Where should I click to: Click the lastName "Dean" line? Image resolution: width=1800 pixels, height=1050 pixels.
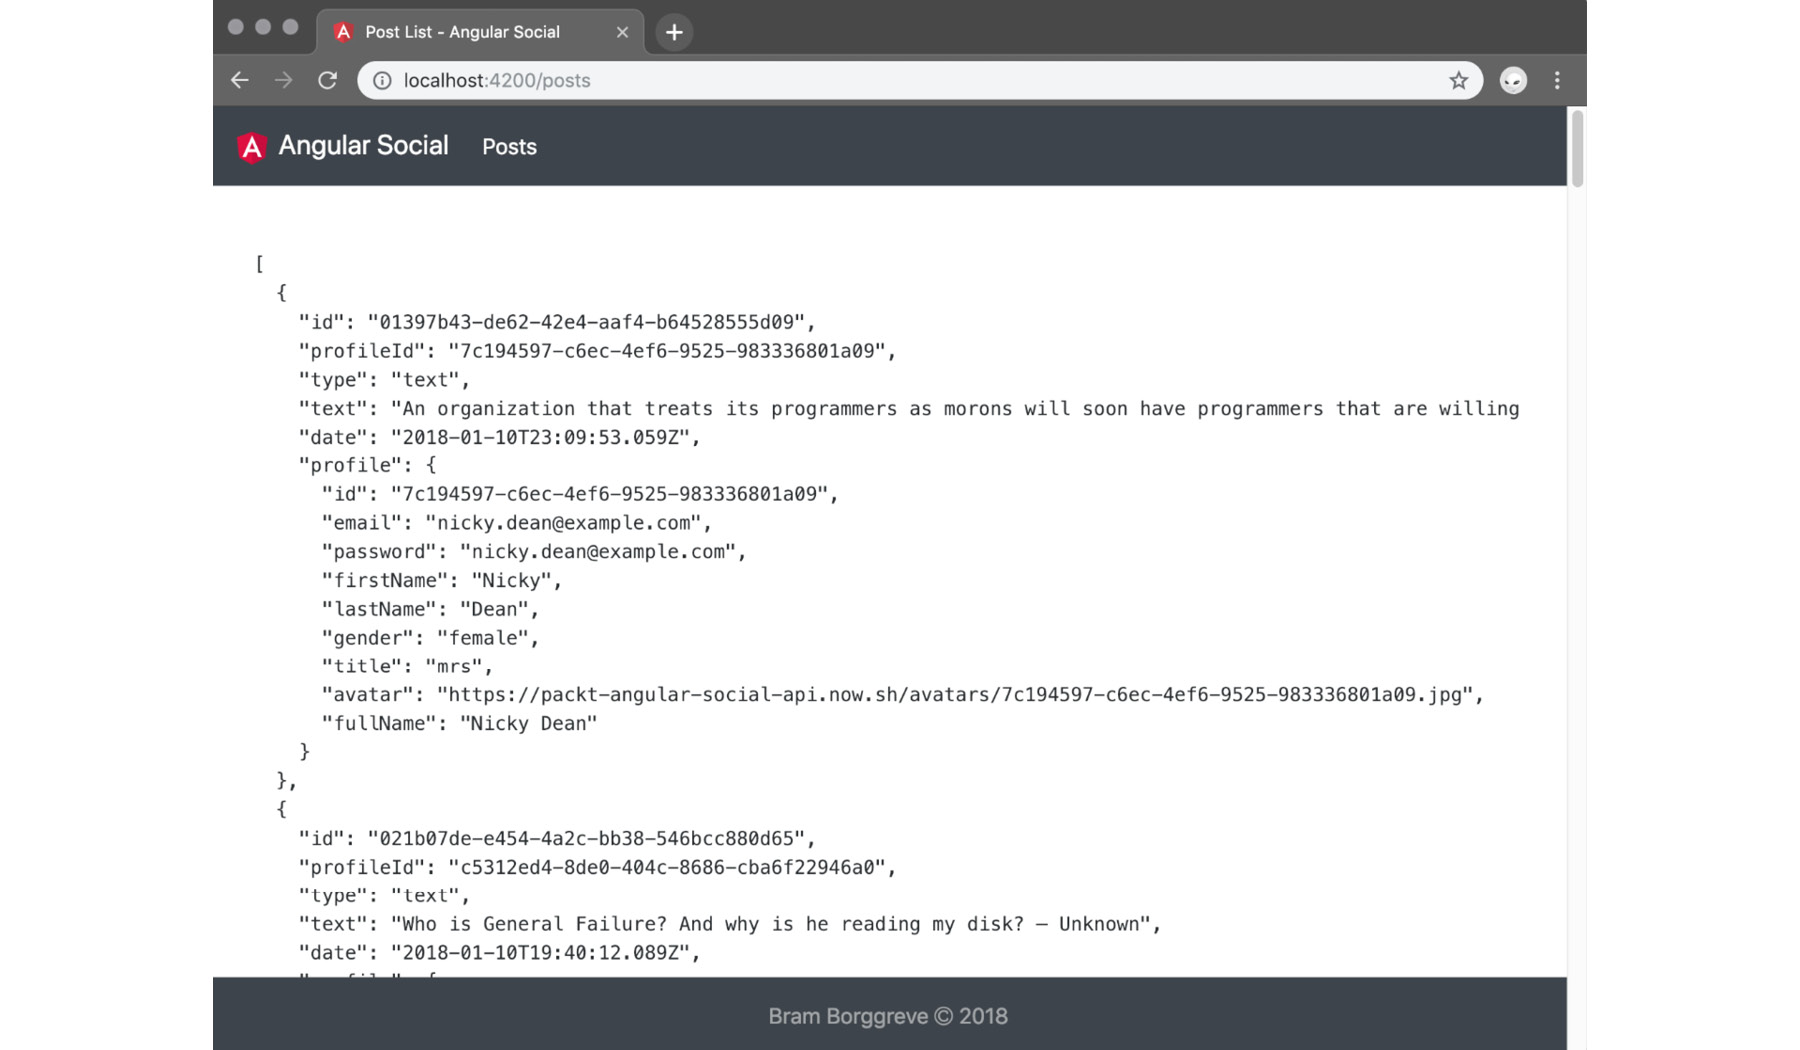430,609
